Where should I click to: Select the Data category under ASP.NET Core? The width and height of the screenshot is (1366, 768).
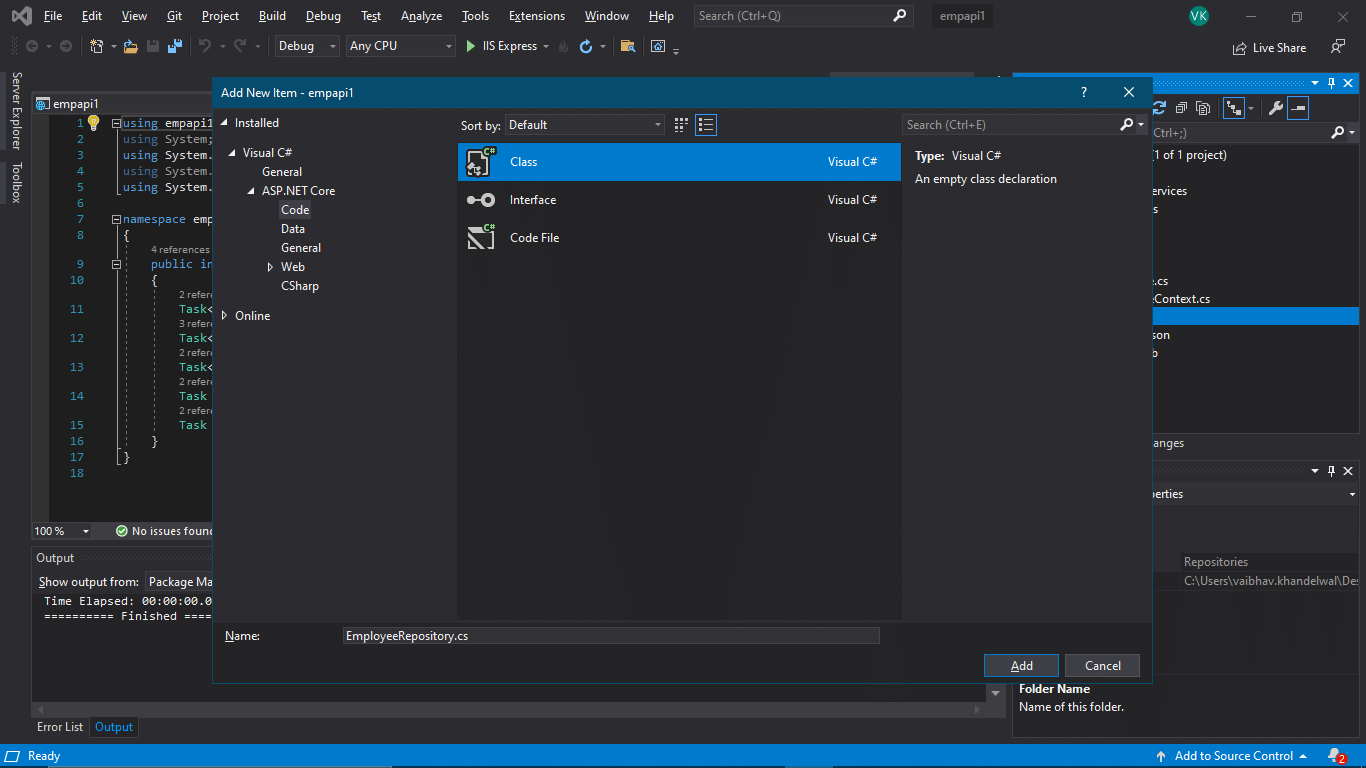point(293,229)
